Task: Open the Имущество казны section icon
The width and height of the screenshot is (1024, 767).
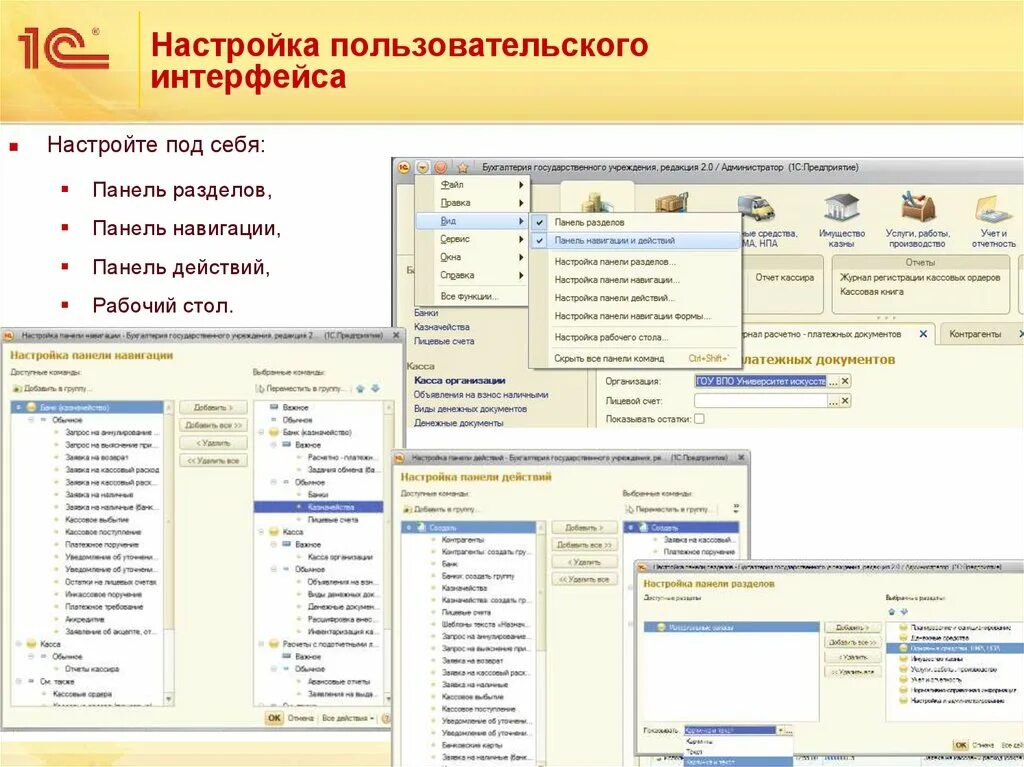Action: click(x=841, y=207)
